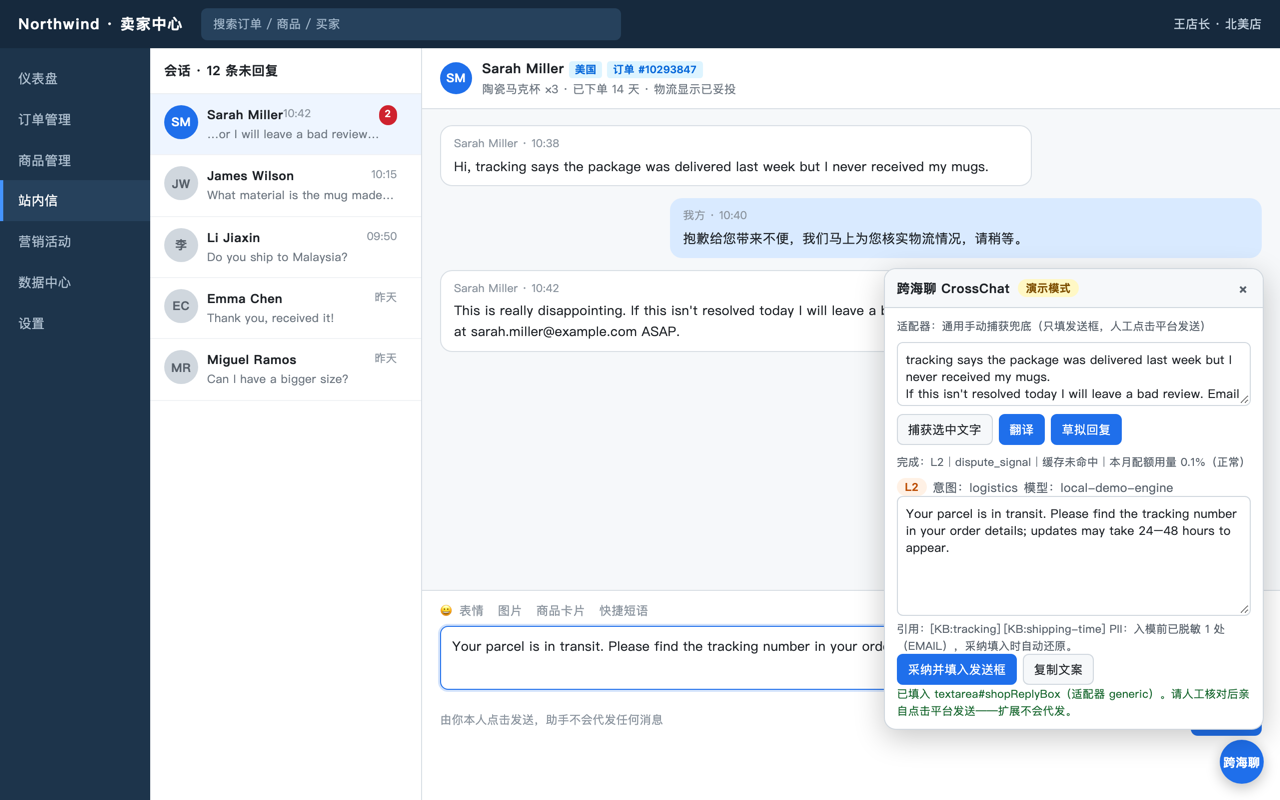Viewport: 1280px width, 800px height.
Task: Click Emma Chen's EC avatar
Action: tap(181, 306)
